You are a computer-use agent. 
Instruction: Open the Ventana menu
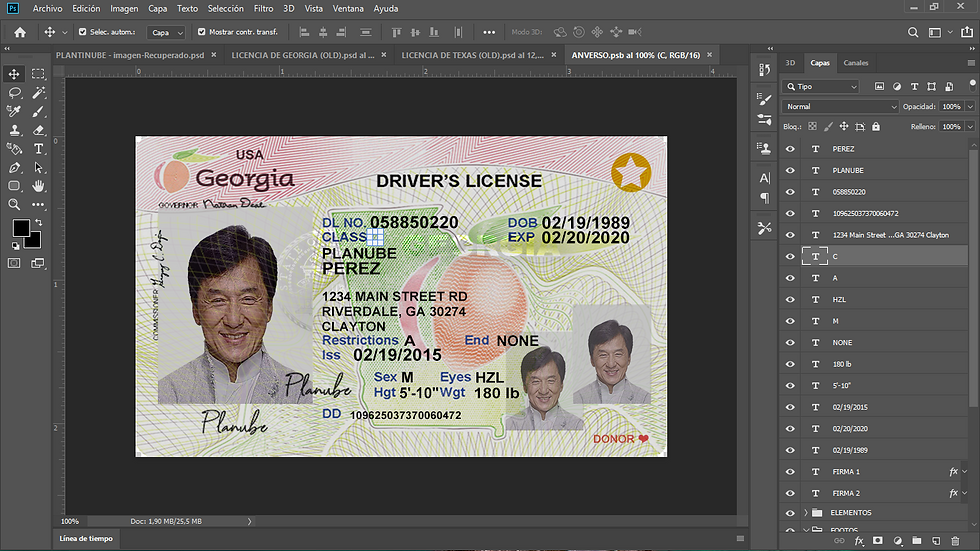pos(348,8)
